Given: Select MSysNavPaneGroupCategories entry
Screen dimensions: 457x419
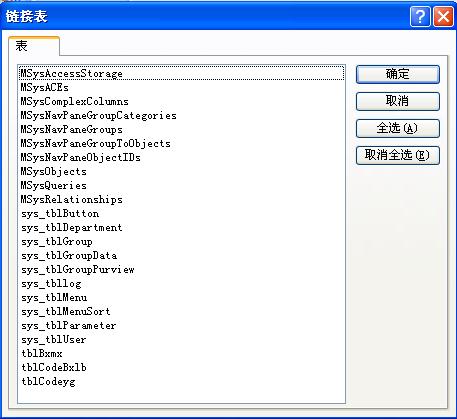Looking at the screenshot, I should click(x=182, y=115).
